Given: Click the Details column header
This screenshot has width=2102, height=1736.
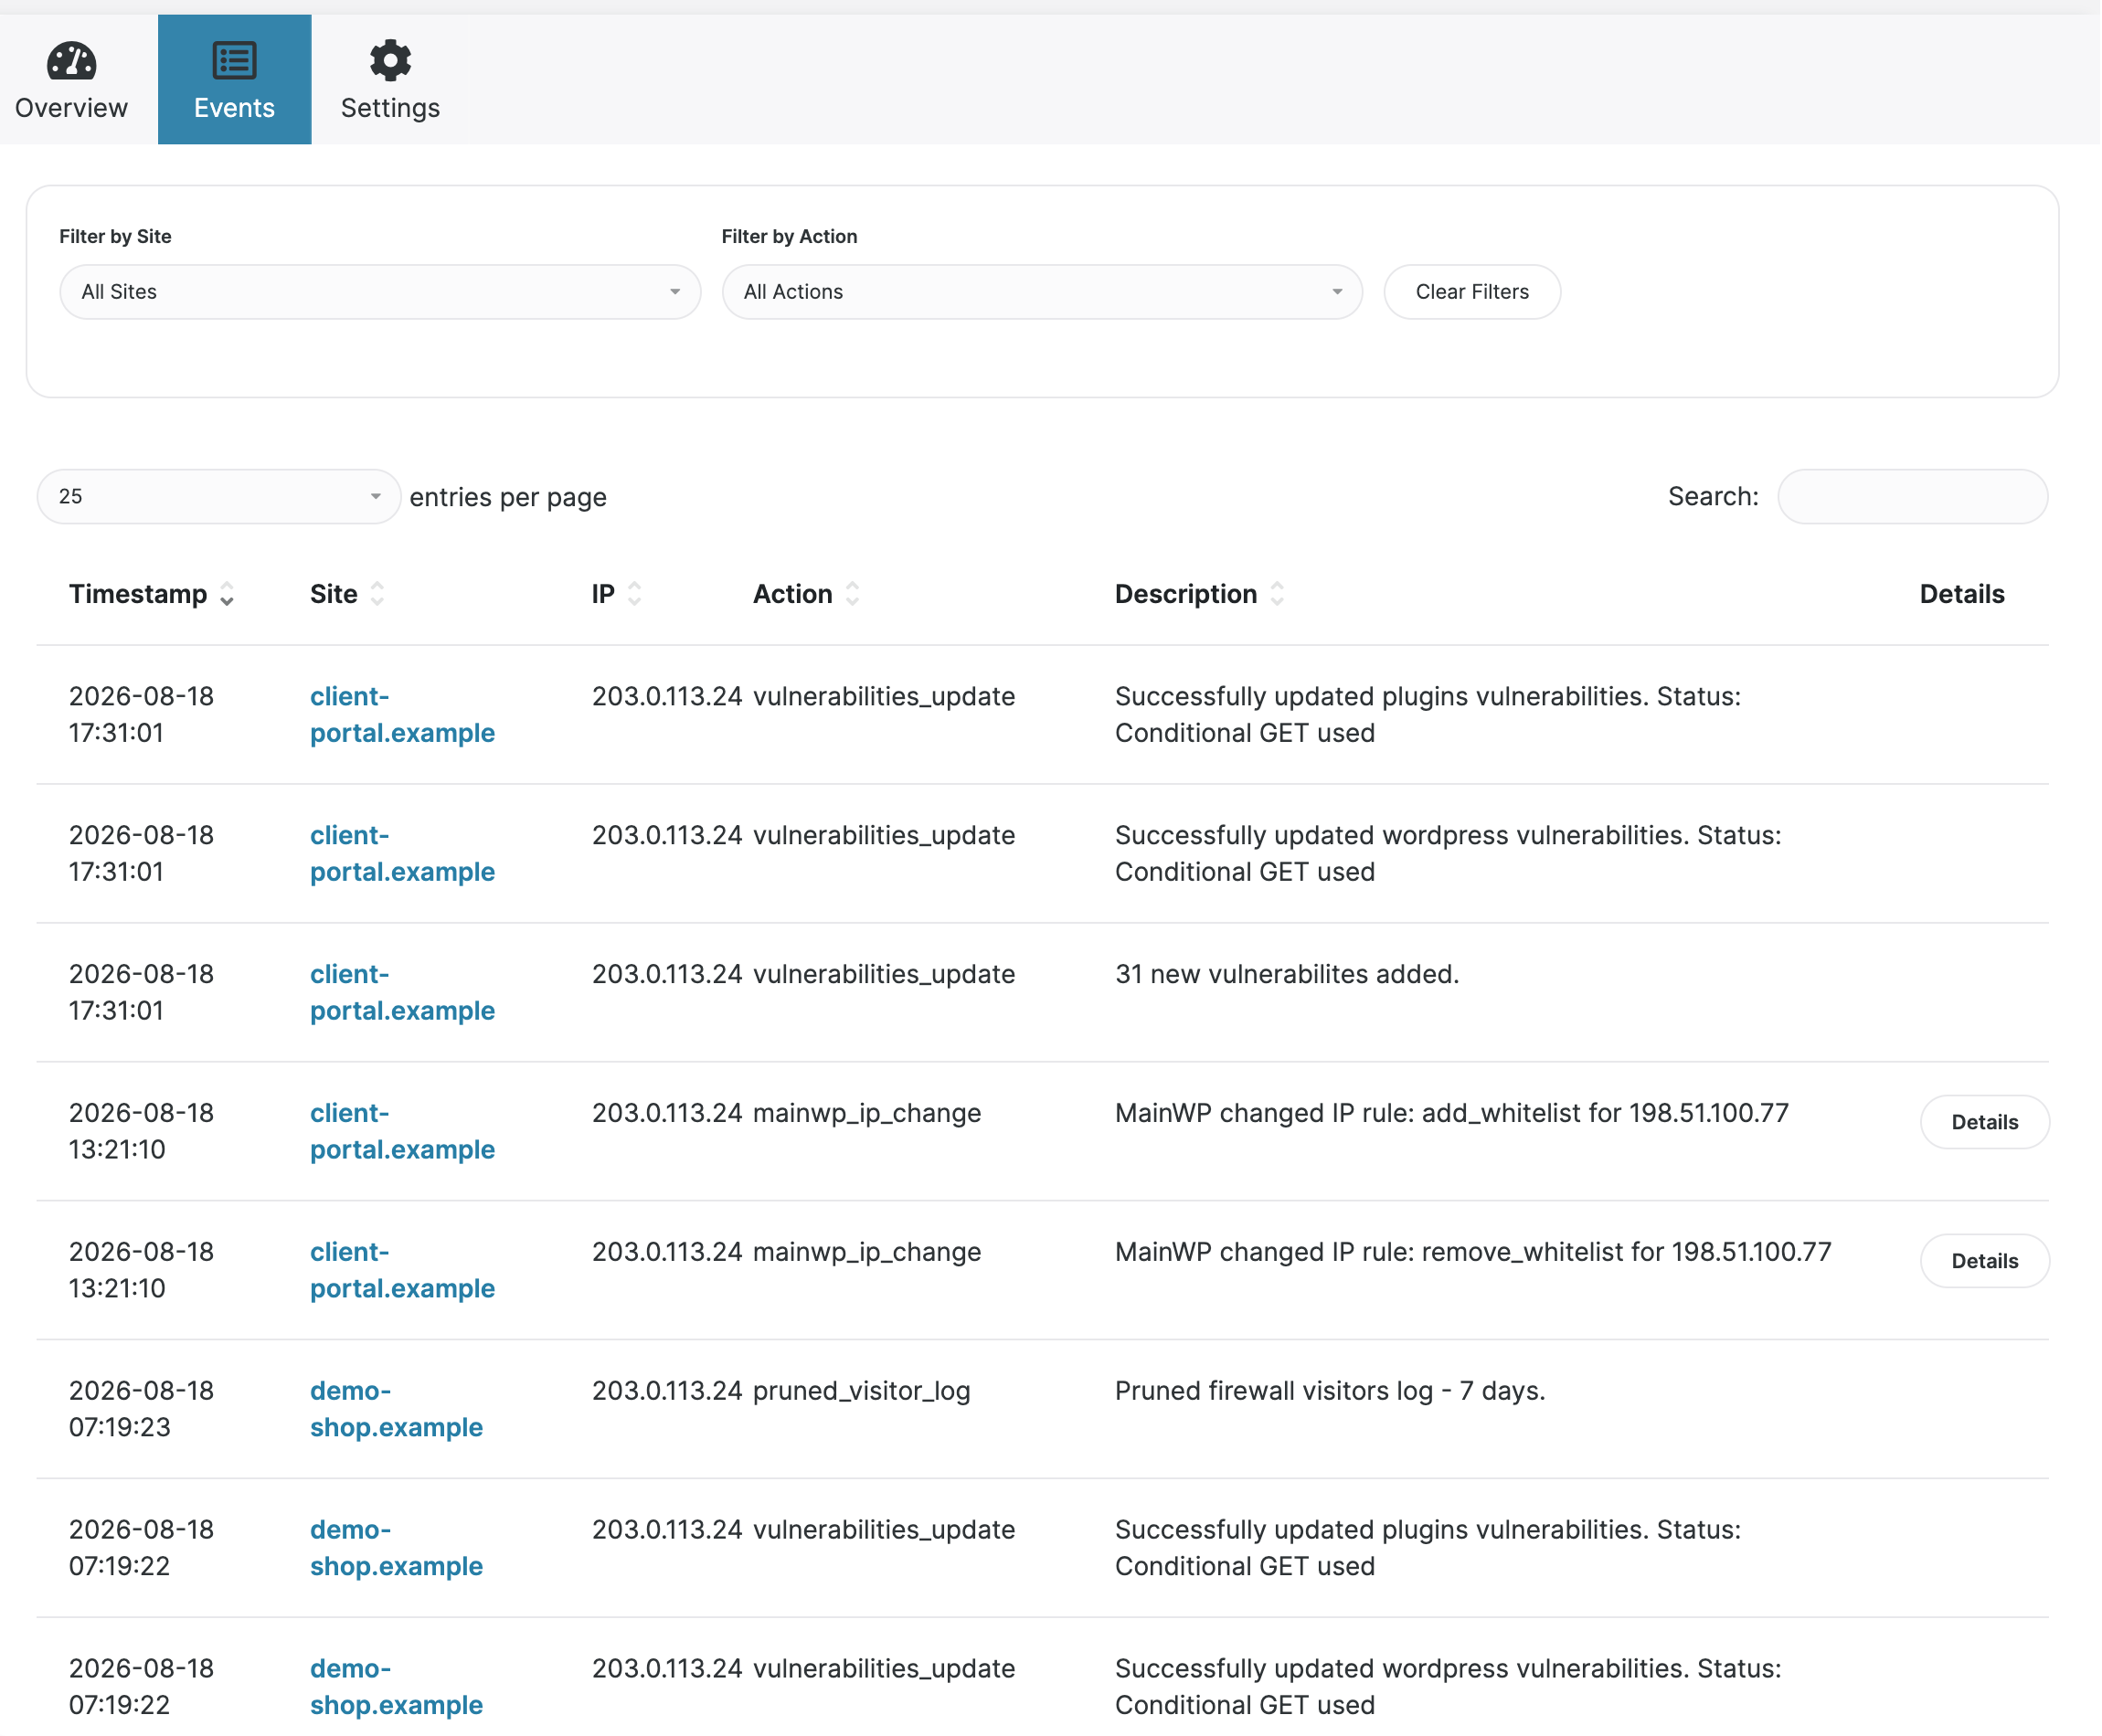Looking at the screenshot, I should pos(1962,594).
